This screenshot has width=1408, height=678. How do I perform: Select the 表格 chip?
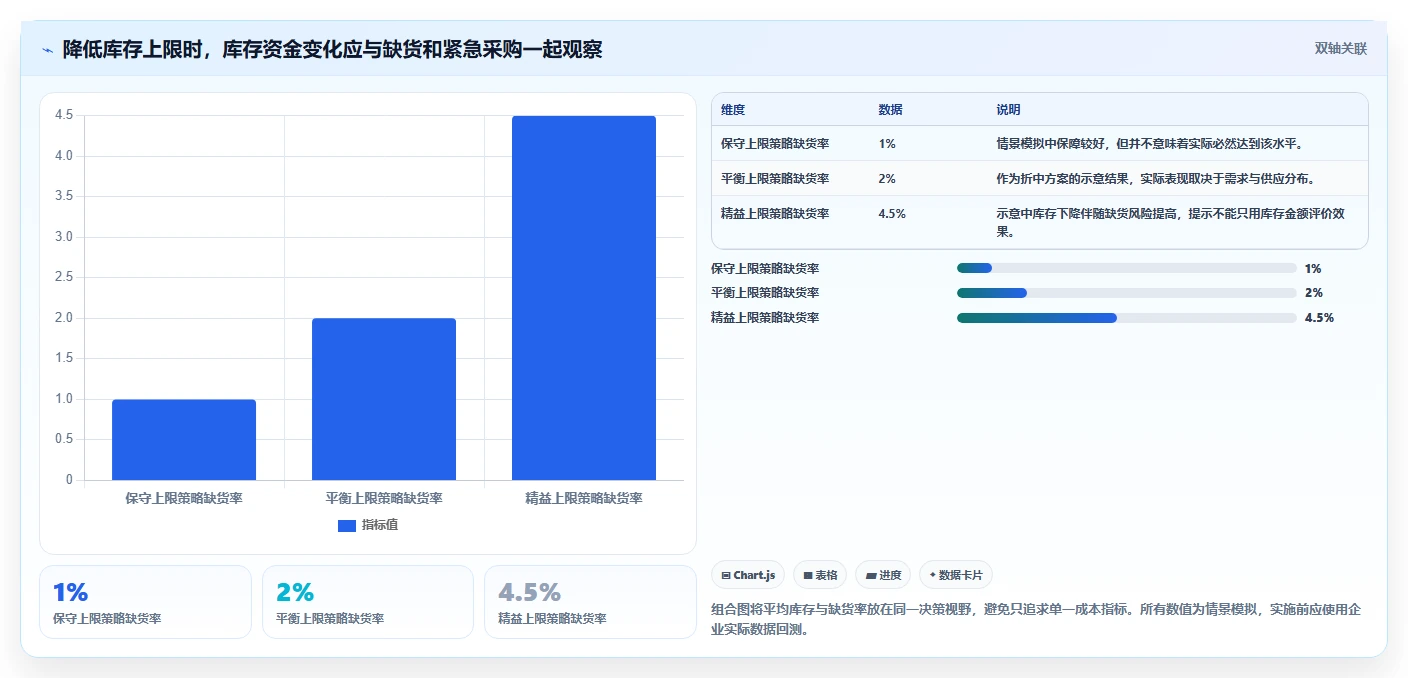click(820, 575)
